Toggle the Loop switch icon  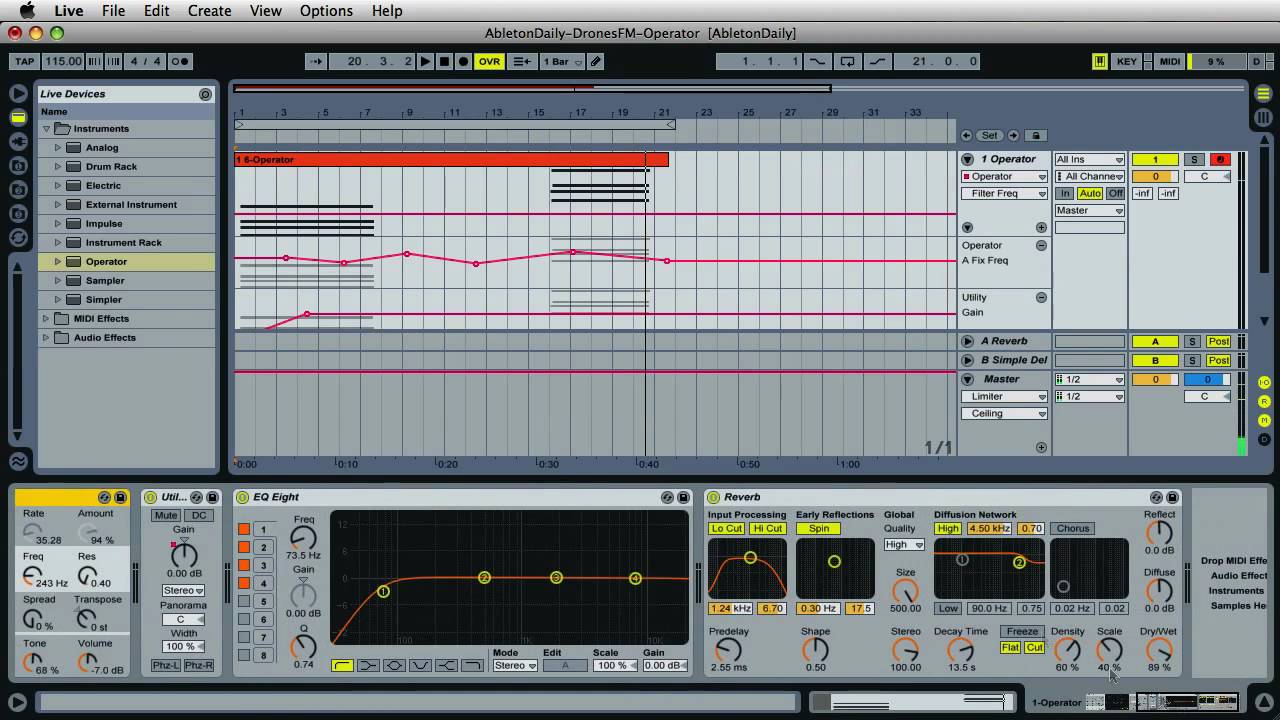click(847, 61)
